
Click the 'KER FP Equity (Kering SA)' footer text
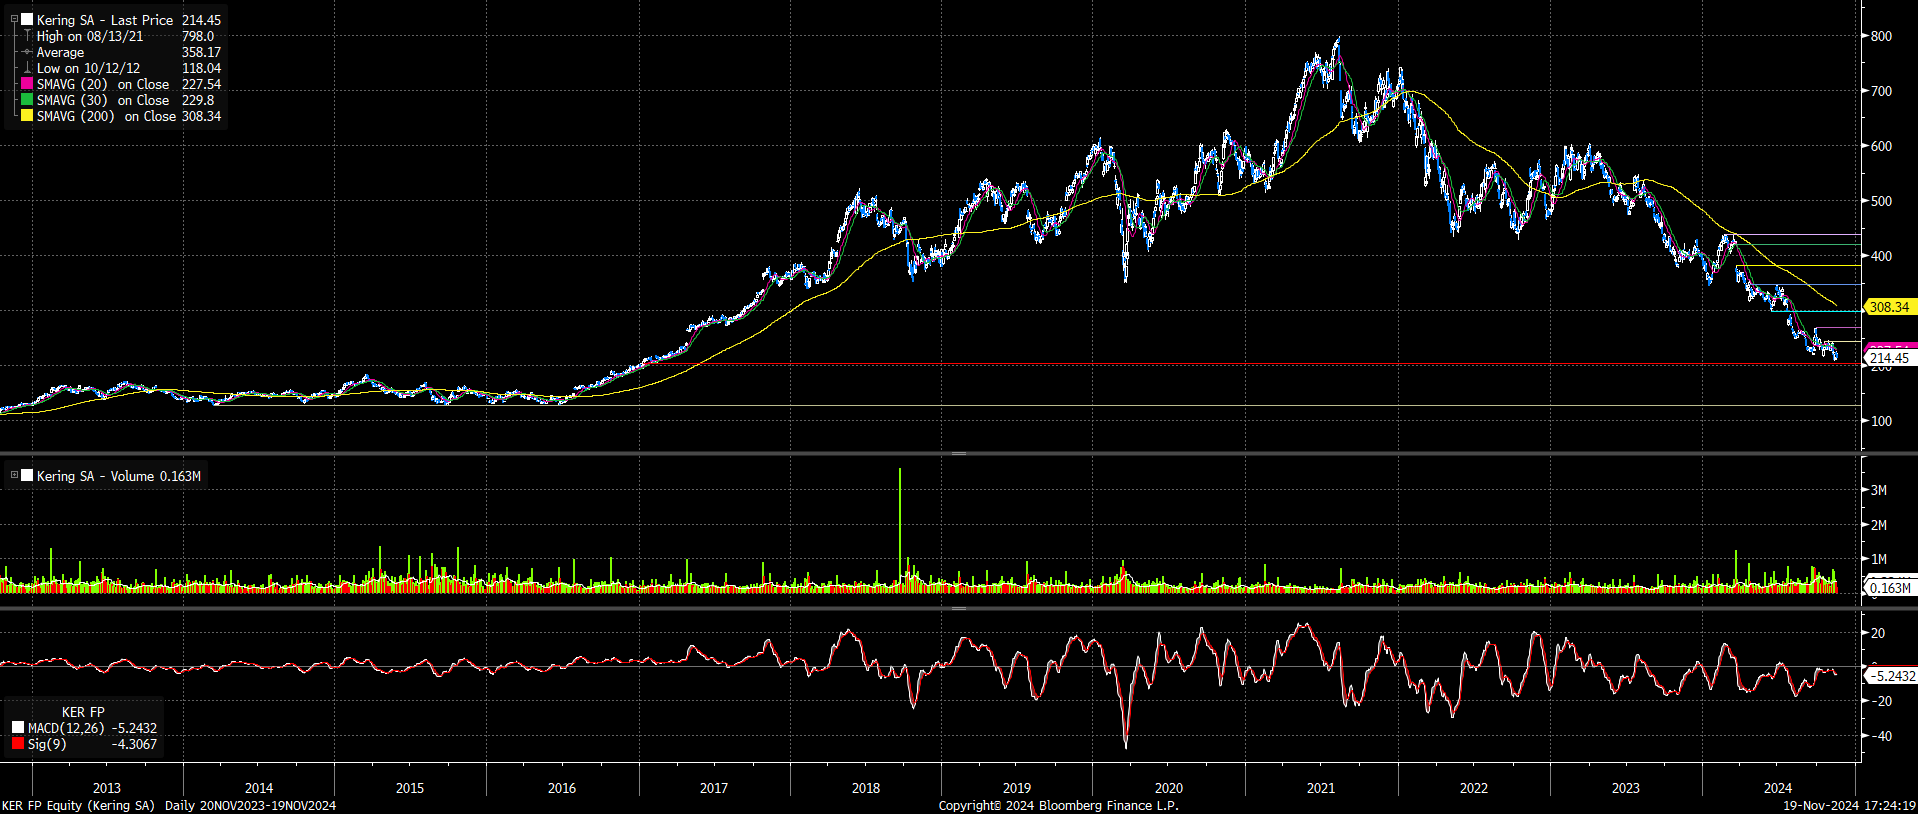(79, 806)
